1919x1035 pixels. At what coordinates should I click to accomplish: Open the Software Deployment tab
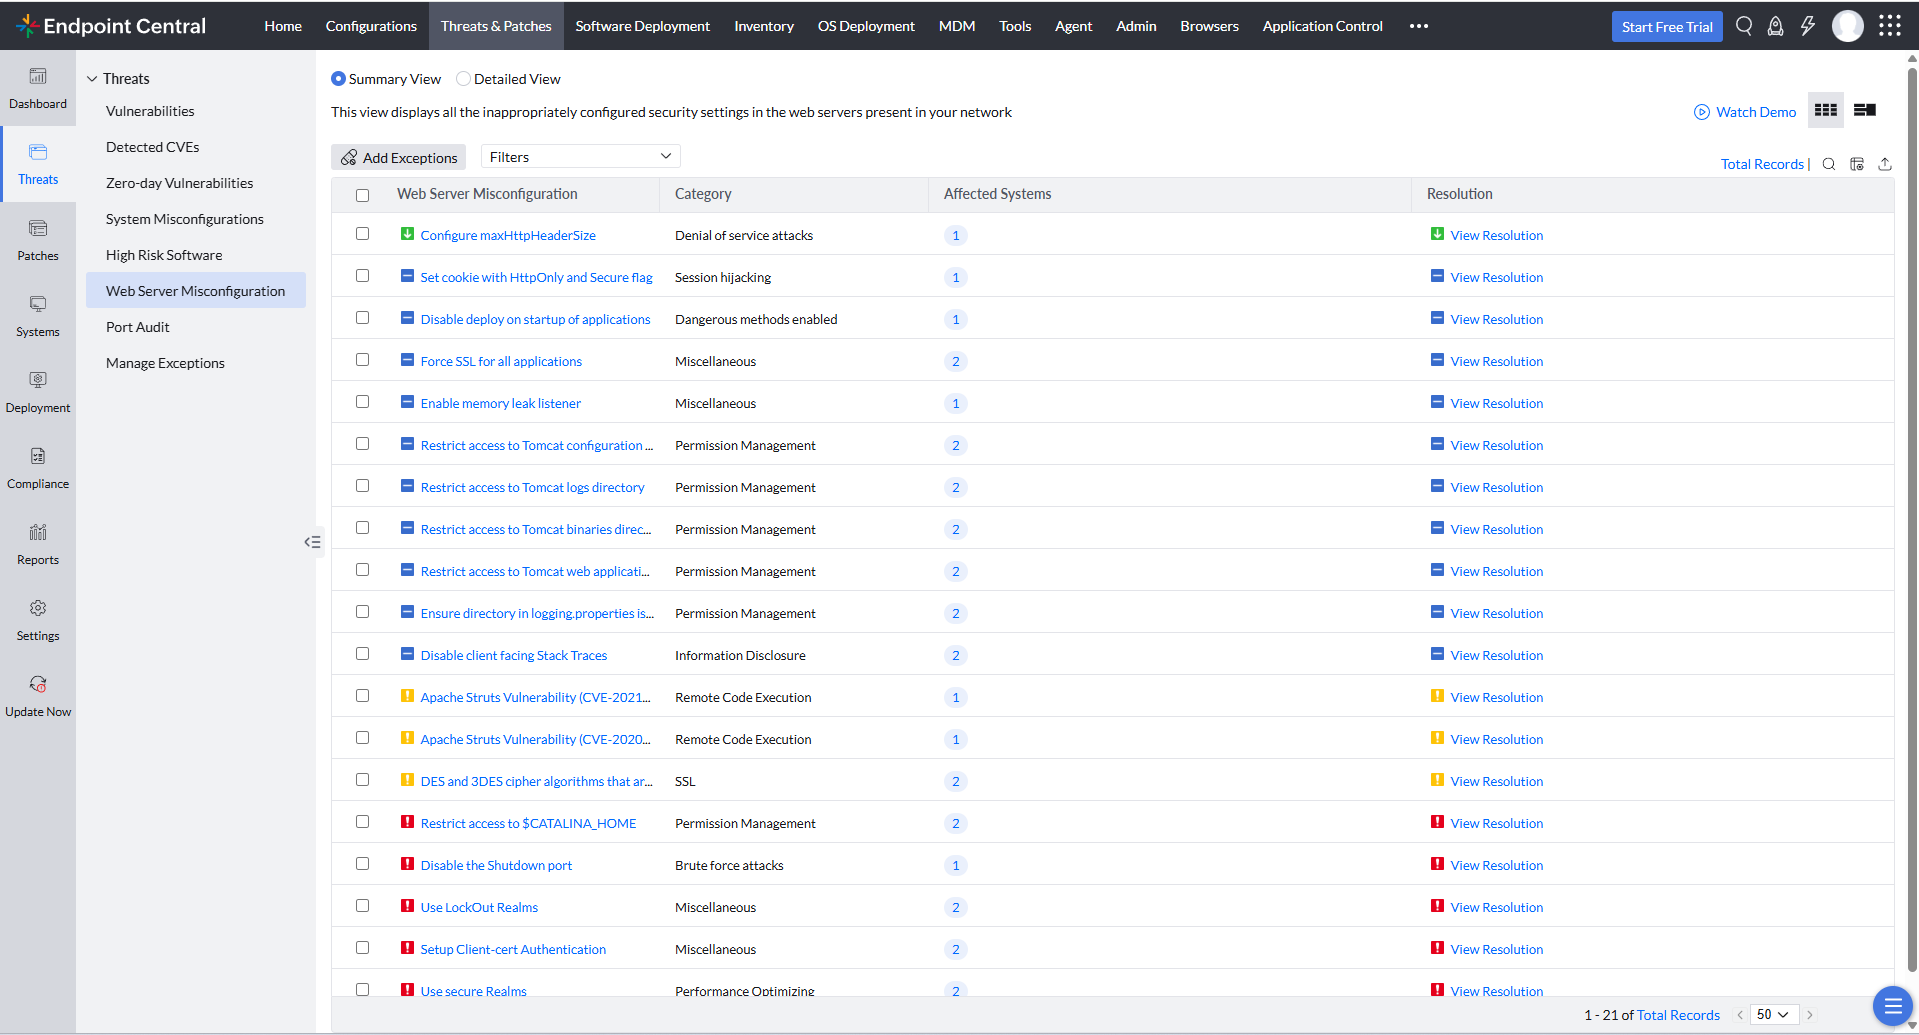click(x=642, y=26)
